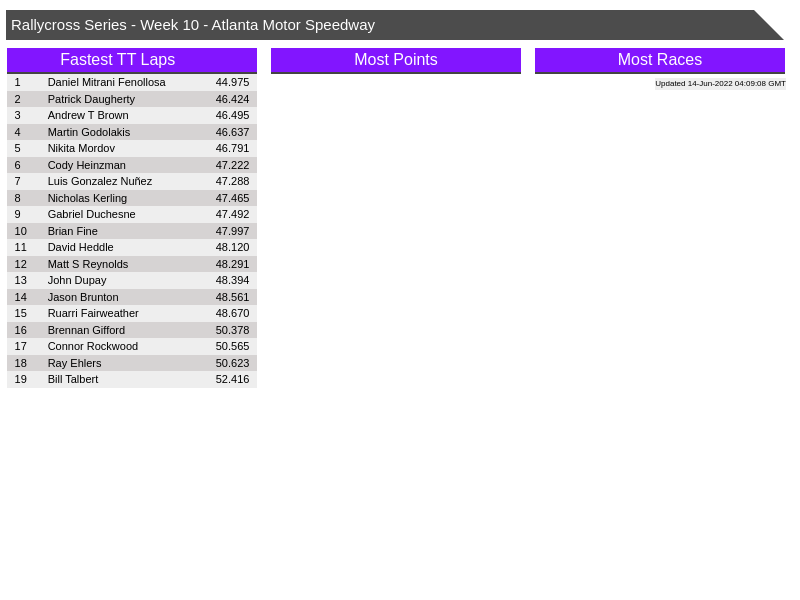Select Andrew T Brown row
This screenshot has height=600, width=800.
point(88,115)
